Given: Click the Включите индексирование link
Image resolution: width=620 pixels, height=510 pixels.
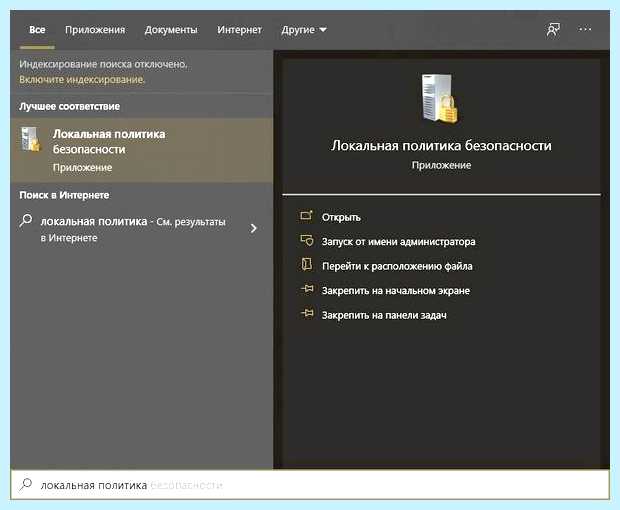Looking at the screenshot, I should 82,79.
